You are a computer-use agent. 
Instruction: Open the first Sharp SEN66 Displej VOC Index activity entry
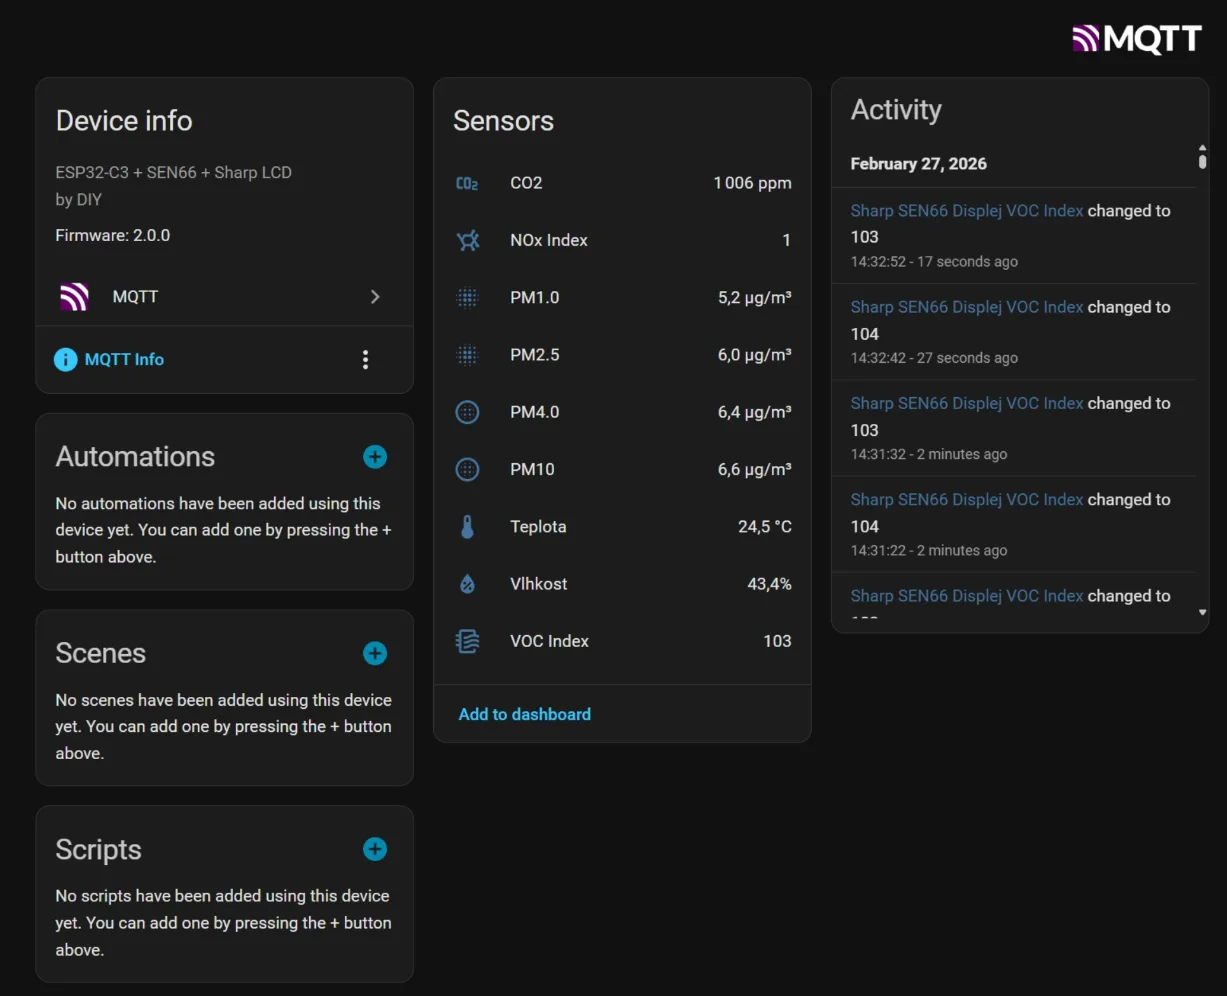pyautogui.click(x=966, y=211)
